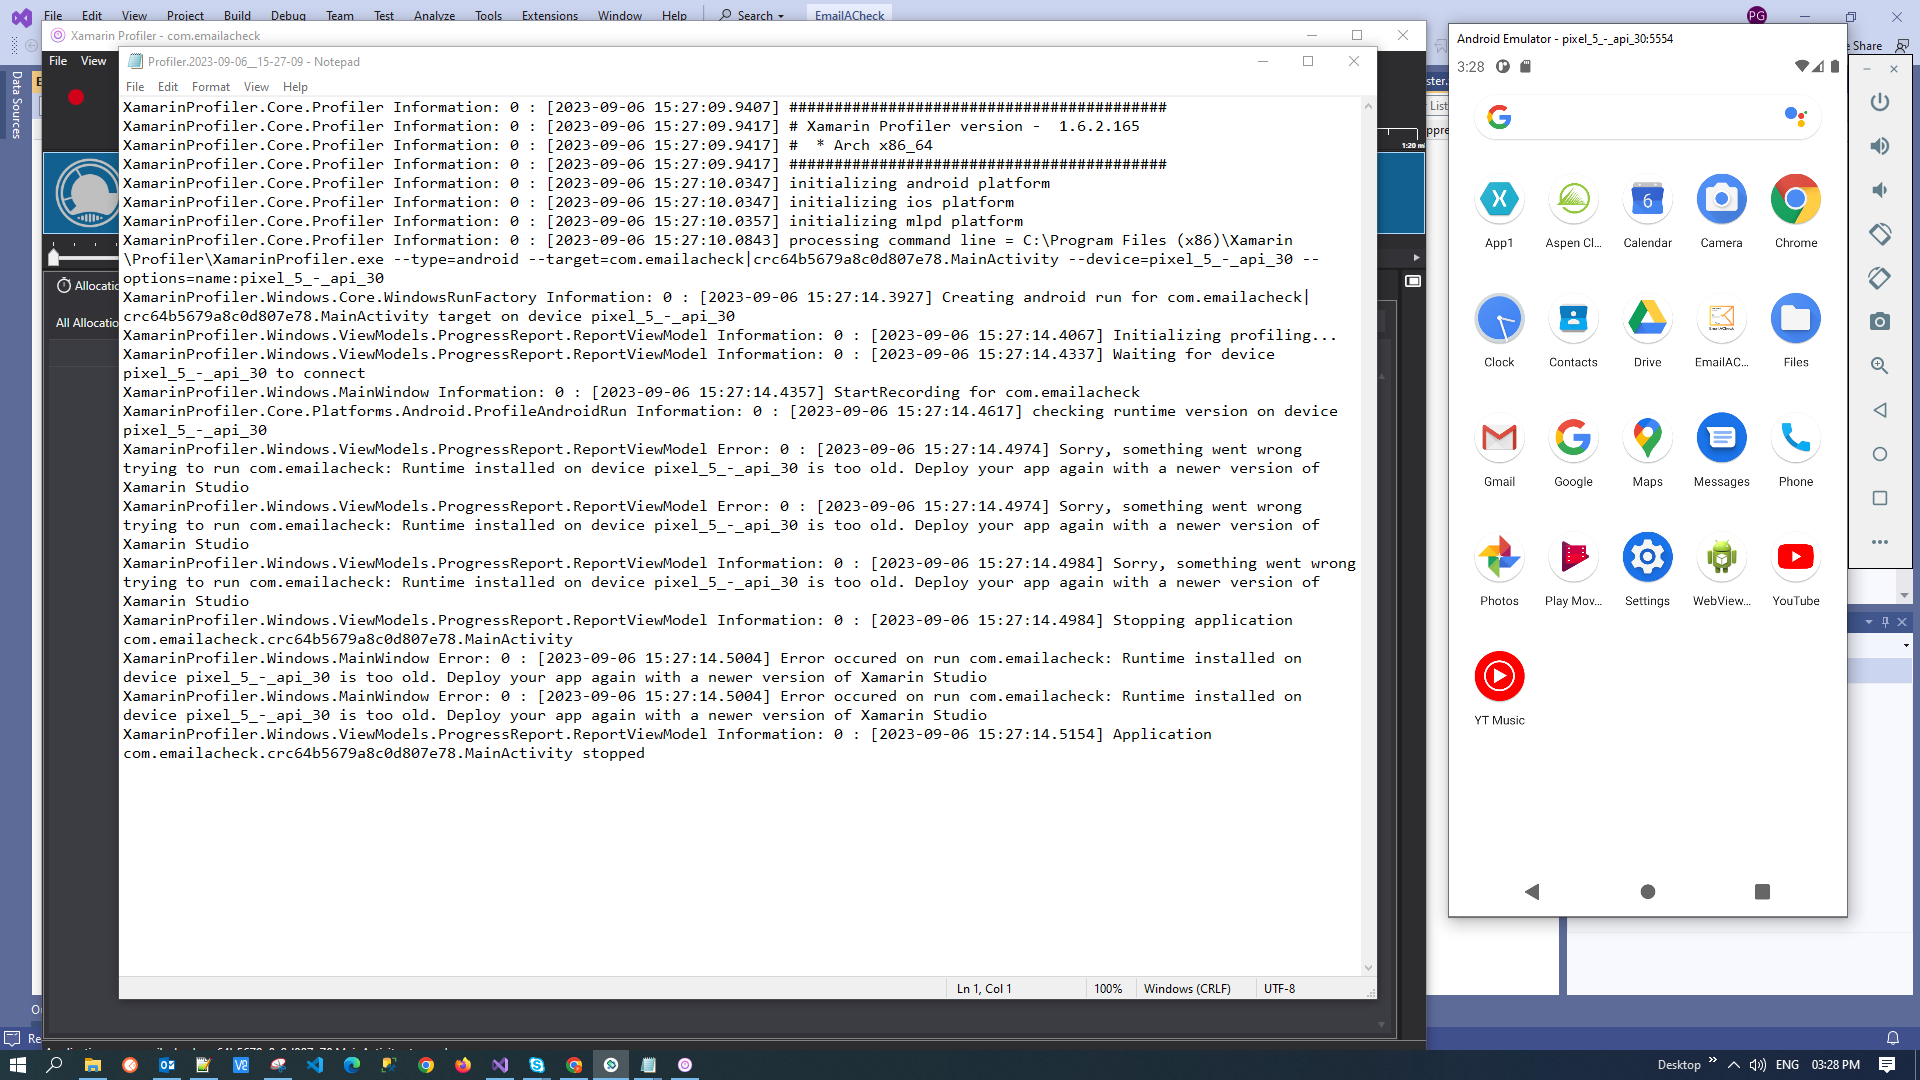Expand Visual Studio Search dropdown

781,16
